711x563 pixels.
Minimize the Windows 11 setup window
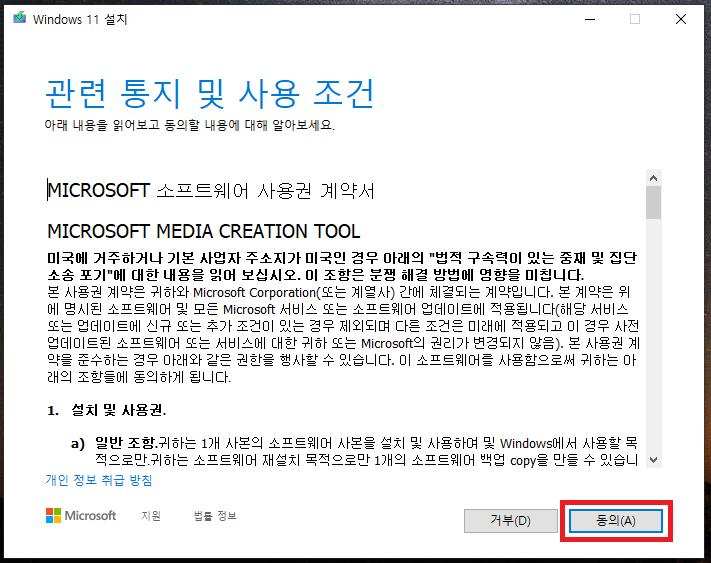coord(590,19)
